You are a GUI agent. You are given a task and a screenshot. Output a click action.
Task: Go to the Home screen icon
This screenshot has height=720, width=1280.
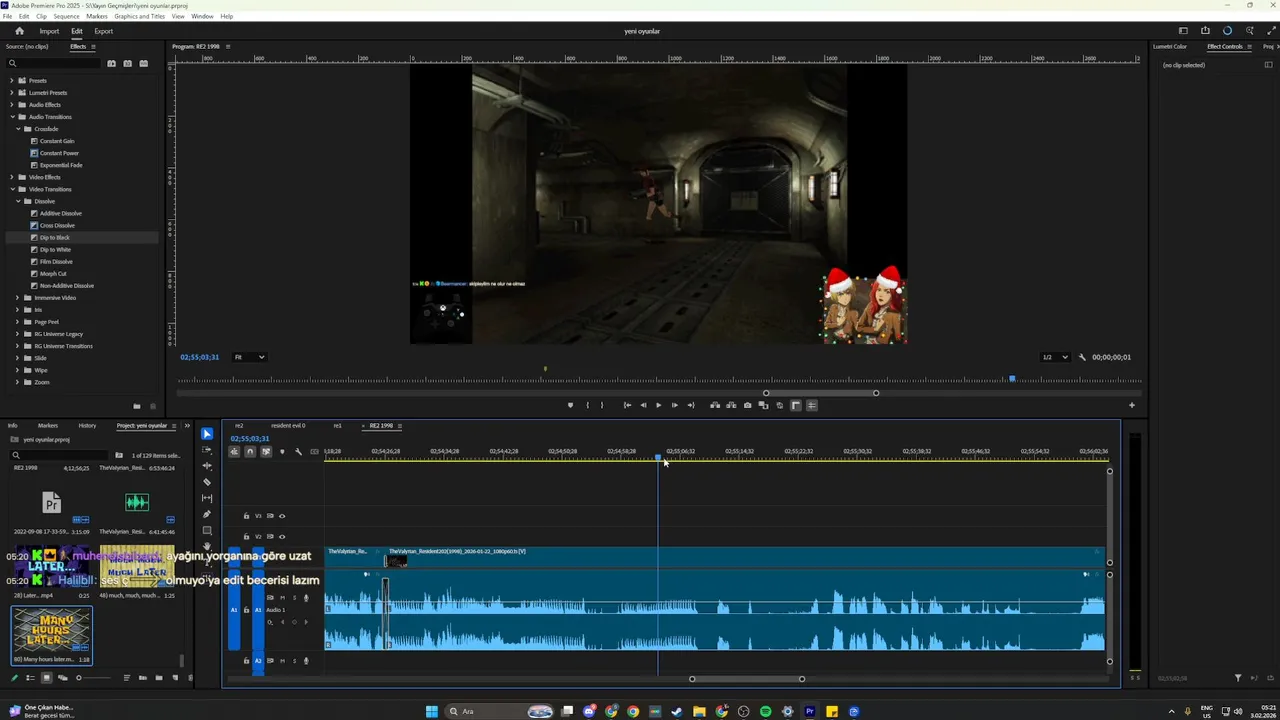[19, 31]
